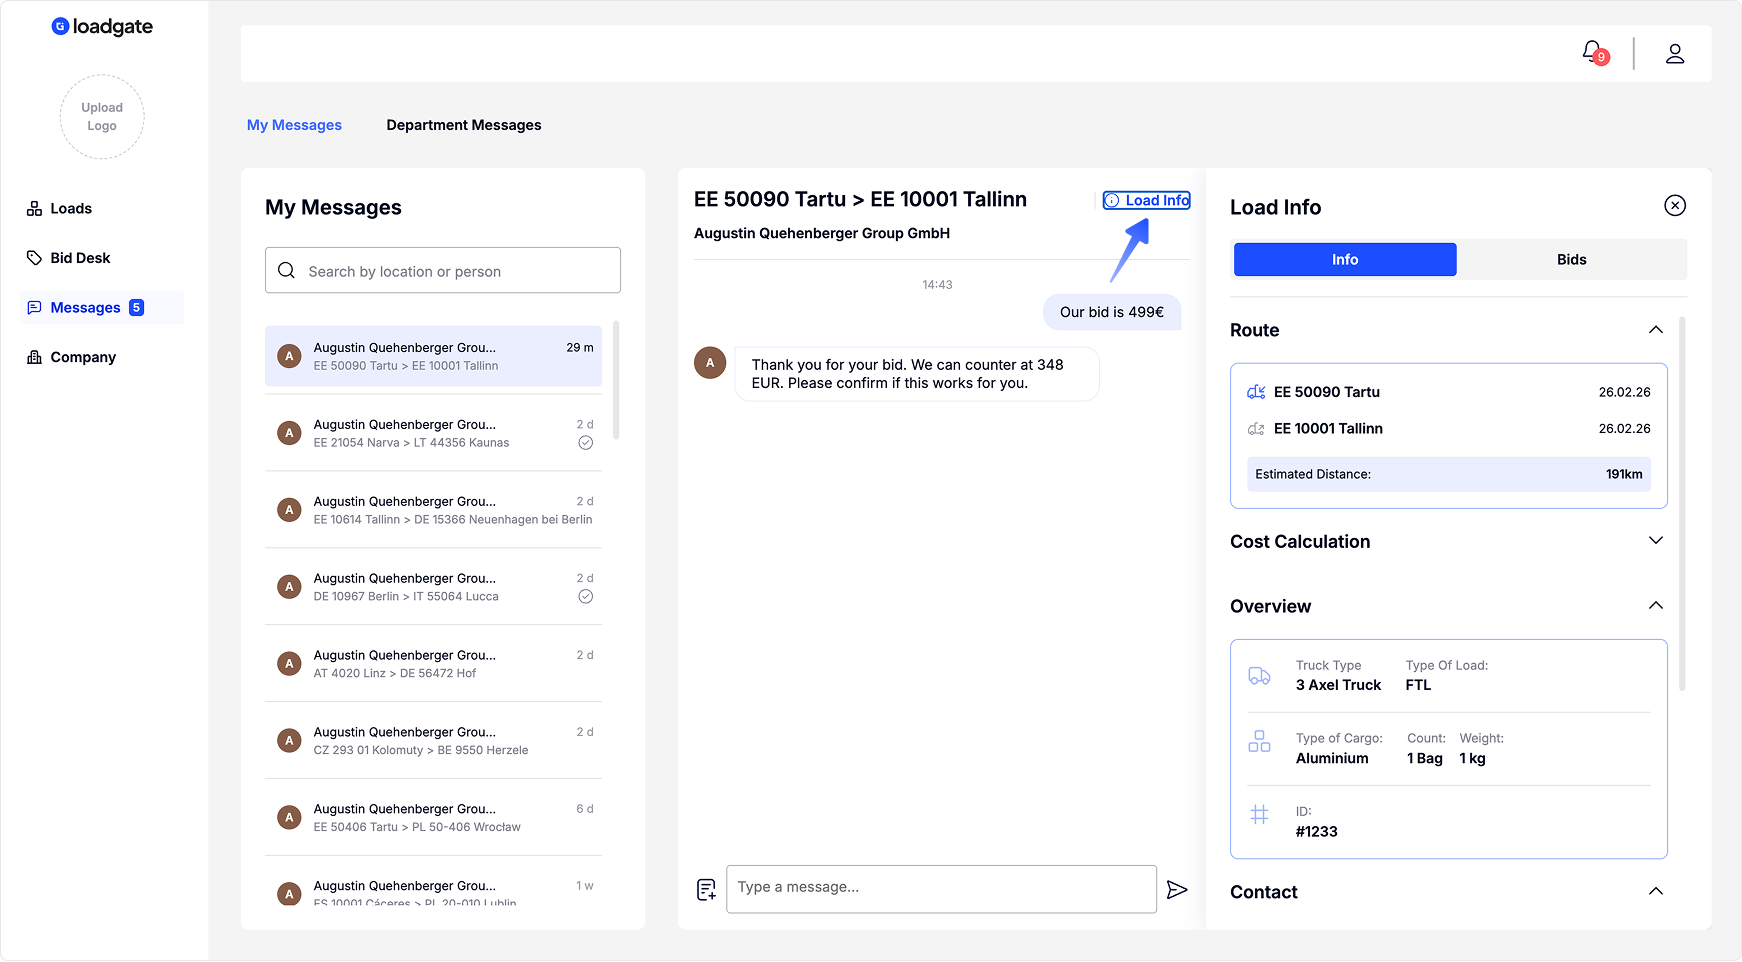The image size is (1742, 962).
Task: Collapse the Overview section
Action: 1656,606
